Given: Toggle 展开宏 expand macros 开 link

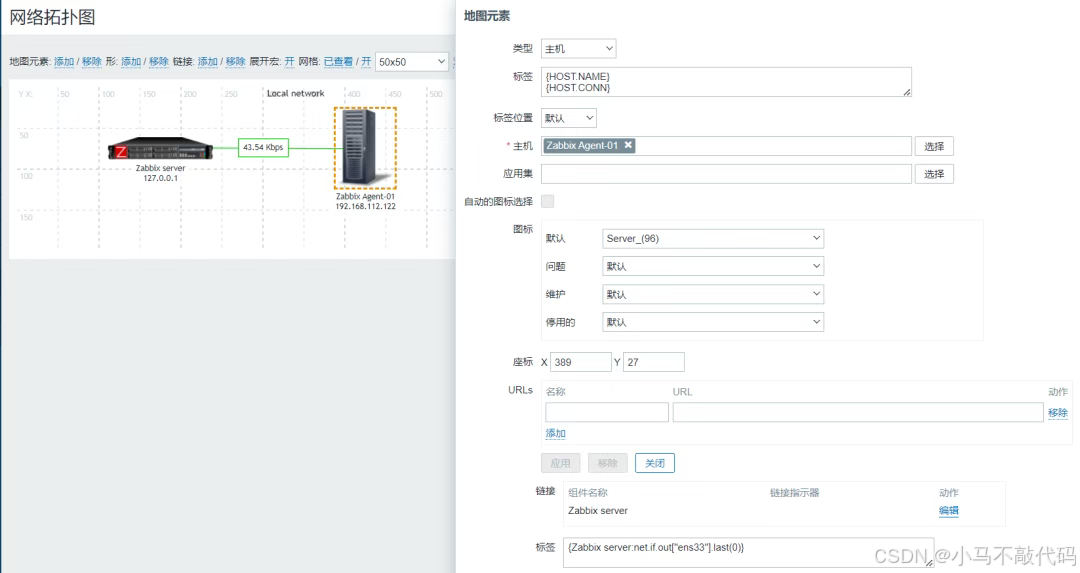Looking at the screenshot, I should [x=289, y=61].
